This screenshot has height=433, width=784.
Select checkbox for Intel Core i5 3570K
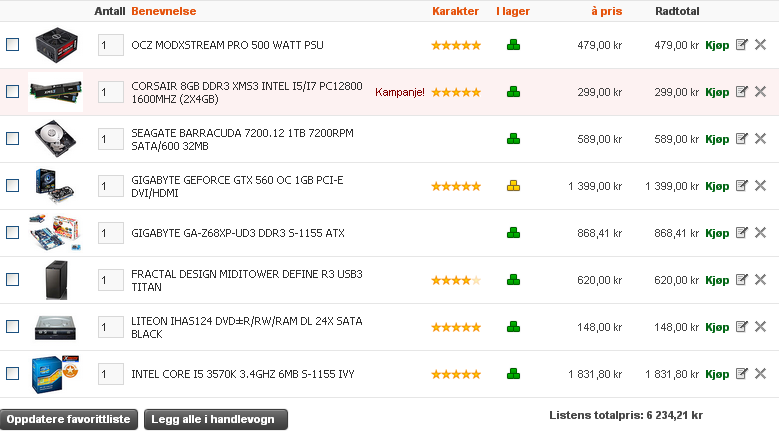click(x=12, y=374)
